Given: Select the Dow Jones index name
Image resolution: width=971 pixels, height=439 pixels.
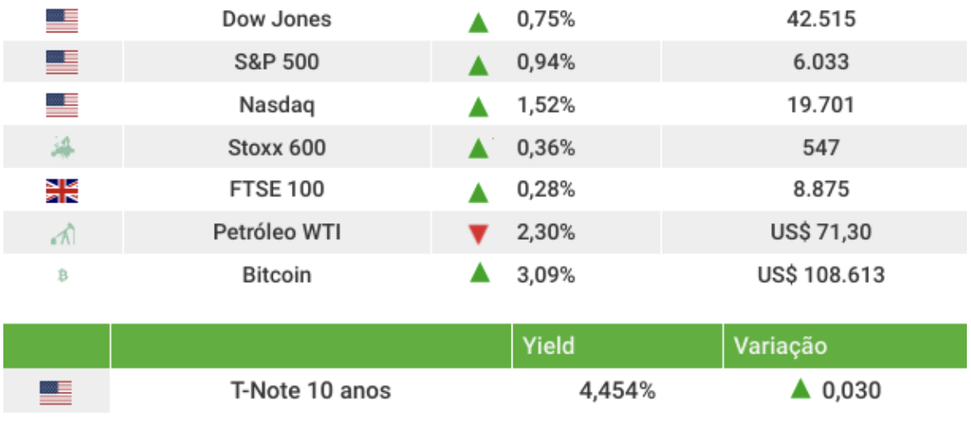Looking at the screenshot, I should coord(277,19).
